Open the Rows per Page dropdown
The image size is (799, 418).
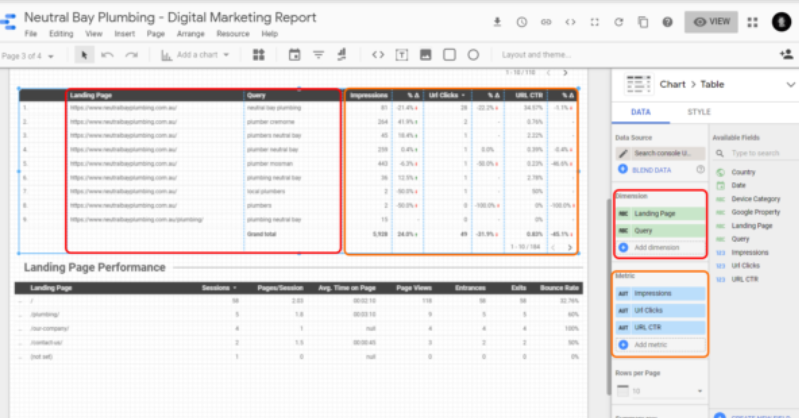coord(660,391)
